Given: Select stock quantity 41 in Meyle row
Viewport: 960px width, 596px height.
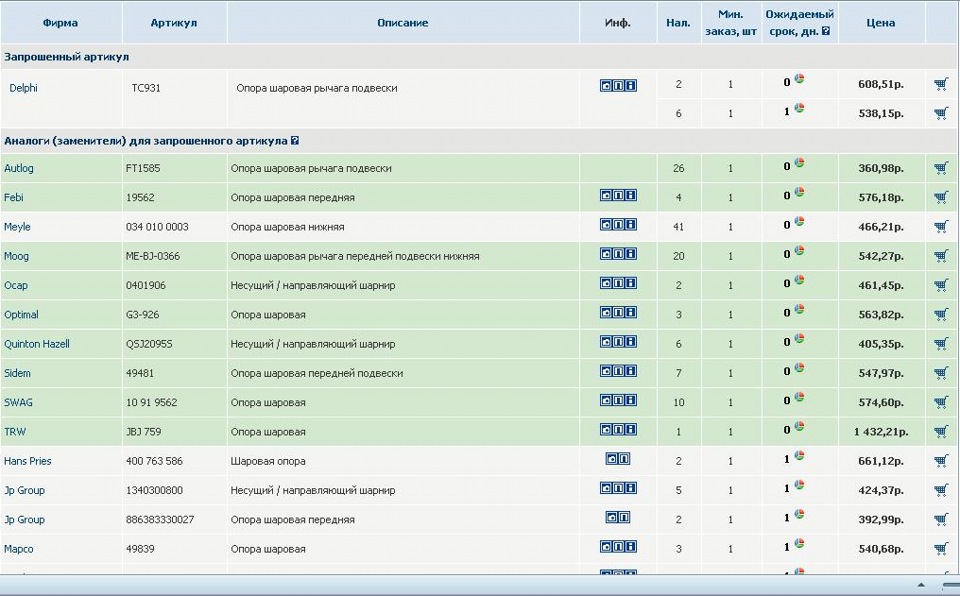Looking at the screenshot, I should [678, 227].
